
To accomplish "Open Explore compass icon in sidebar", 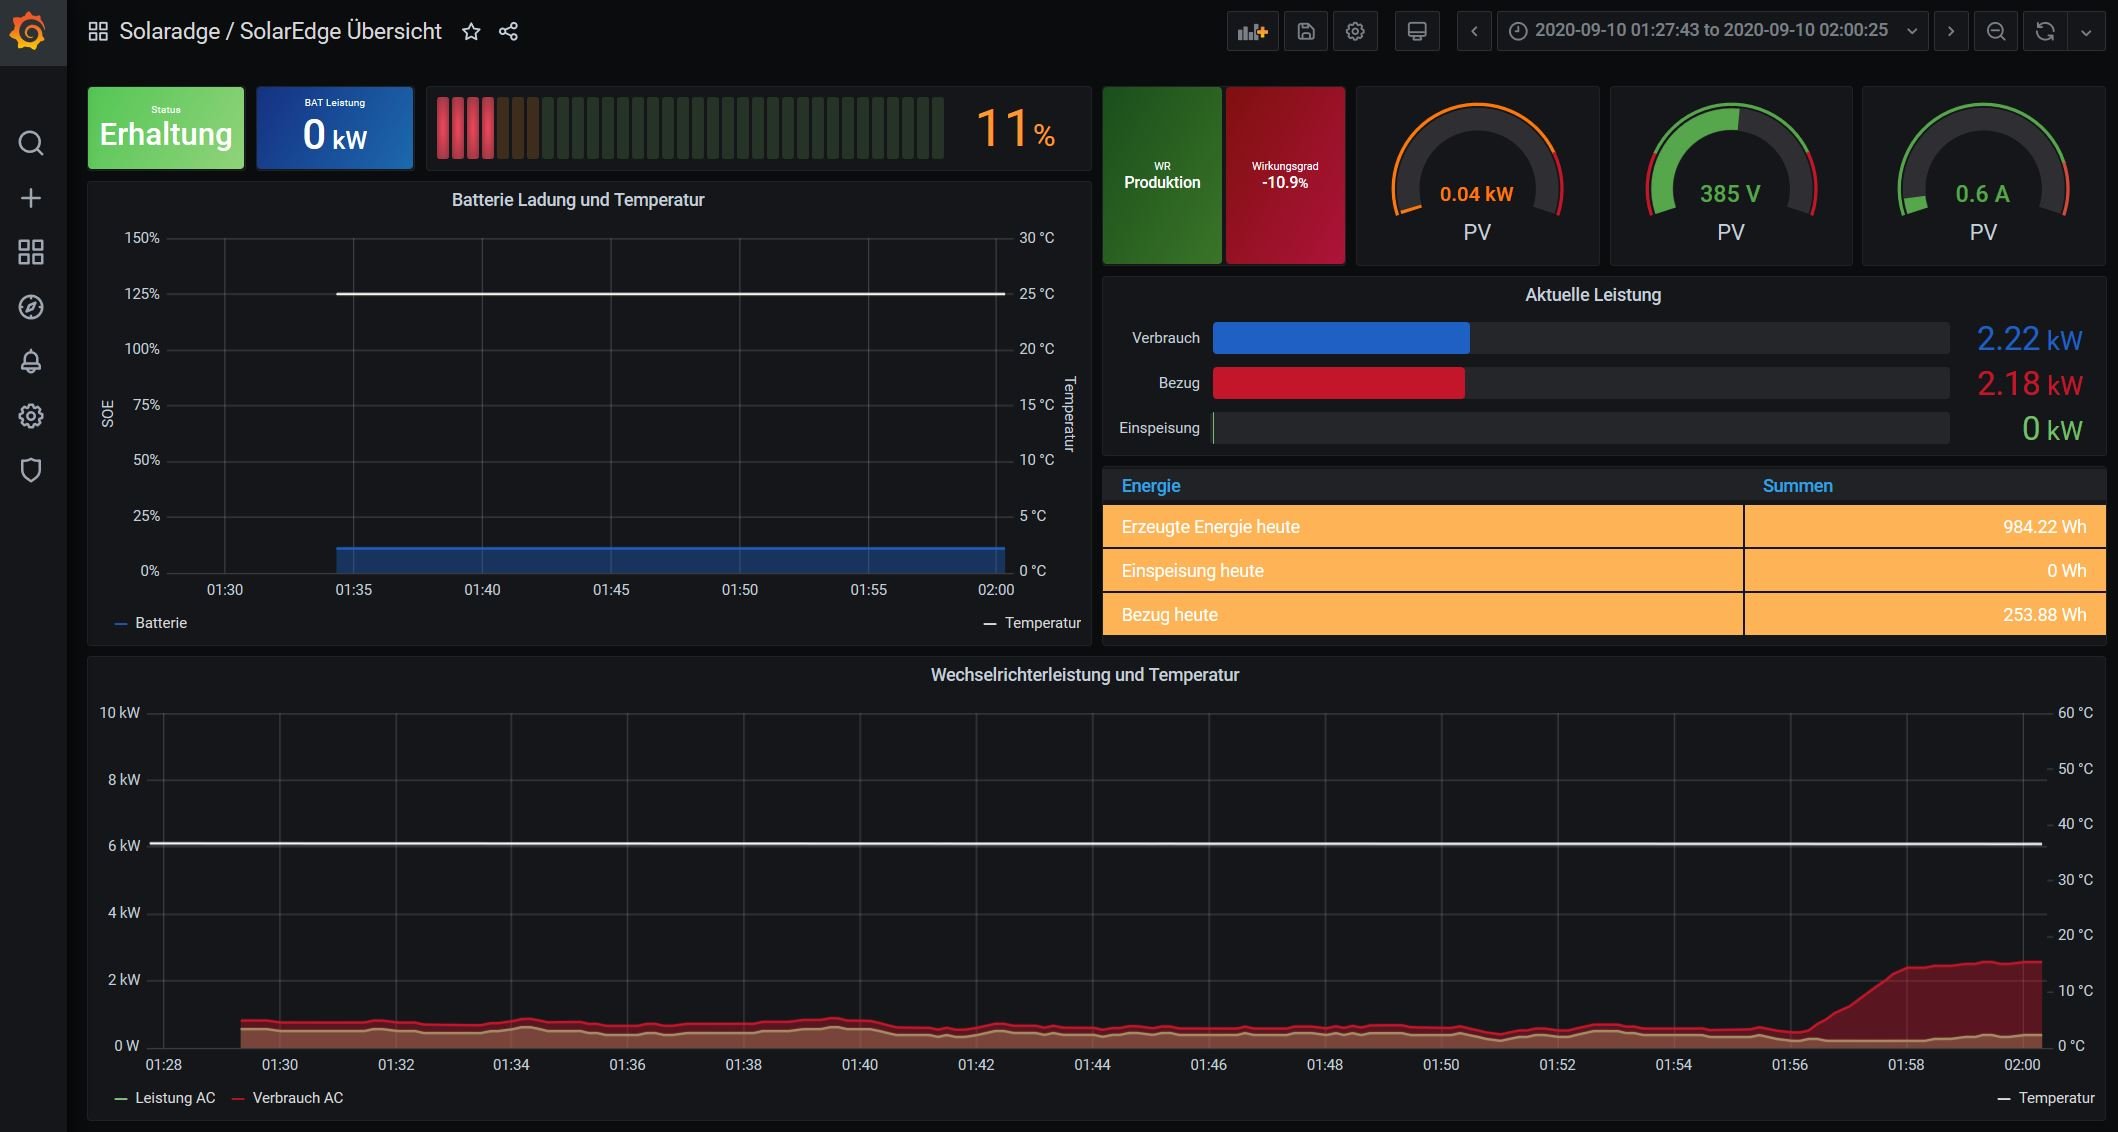I will tap(31, 307).
